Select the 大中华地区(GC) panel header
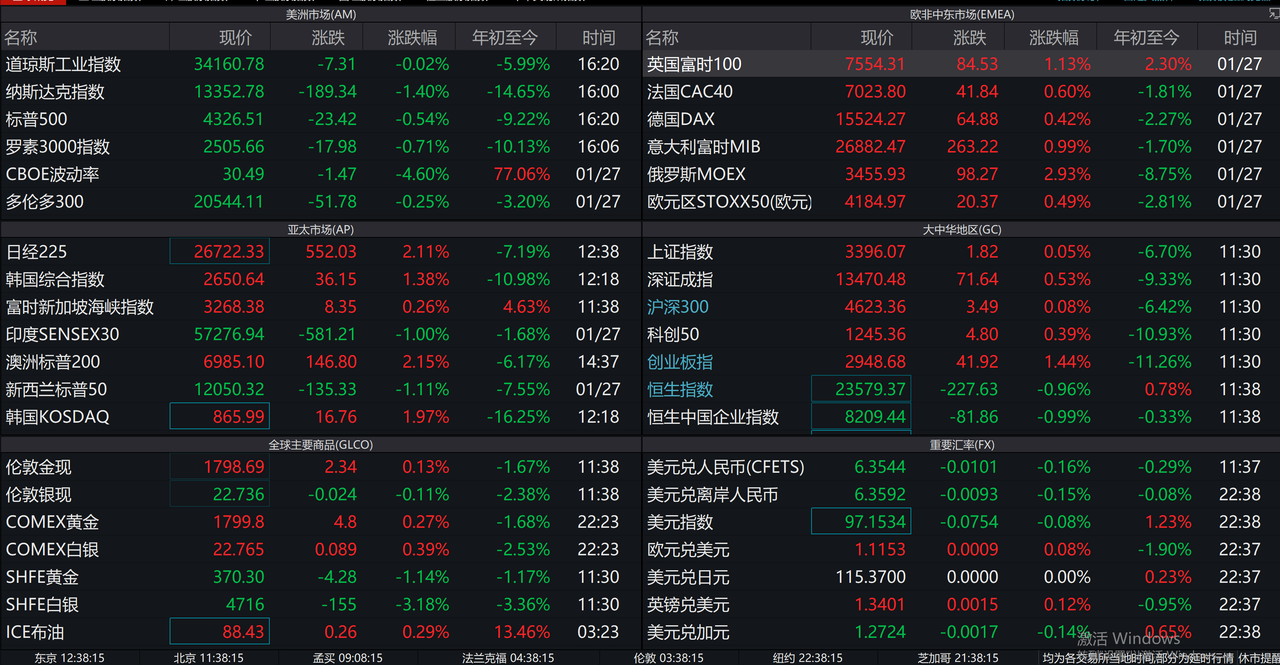This screenshot has height=665, width=1280. 961,229
